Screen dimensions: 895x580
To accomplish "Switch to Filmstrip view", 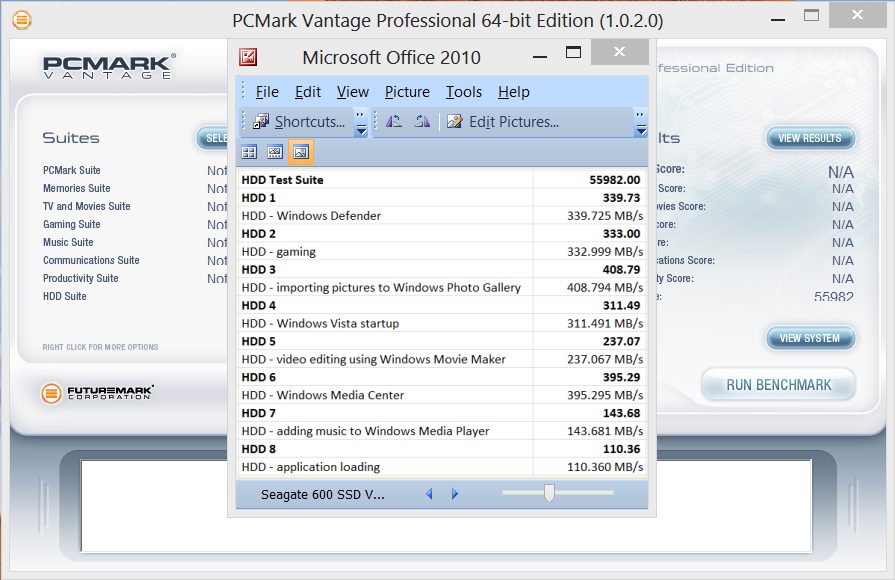I will 275,152.
